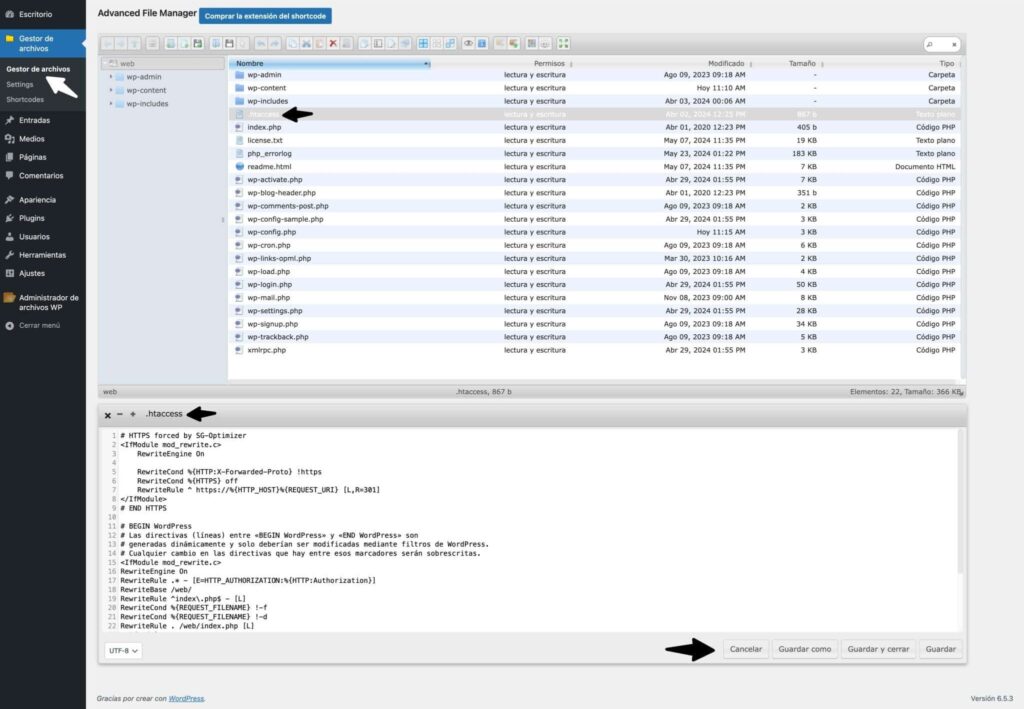This screenshot has height=709, width=1024.
Task: Click the Forward arrow in file manager toolbar
Action: click(121, 44)
